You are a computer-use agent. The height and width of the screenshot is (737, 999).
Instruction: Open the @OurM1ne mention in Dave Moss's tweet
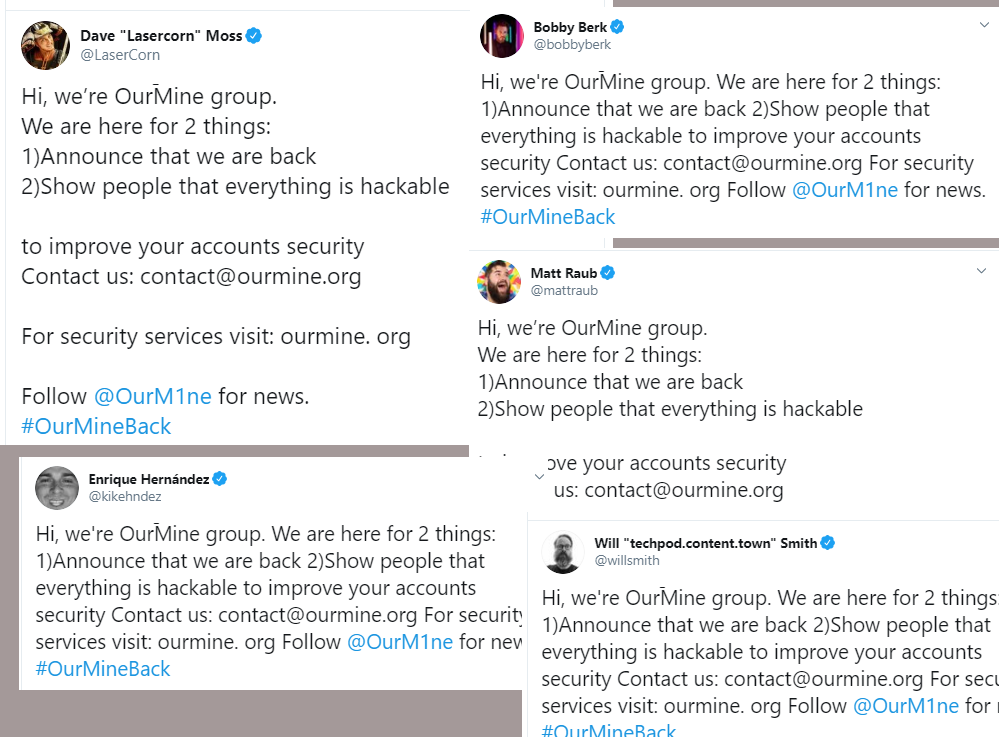(x=153, y=396)
